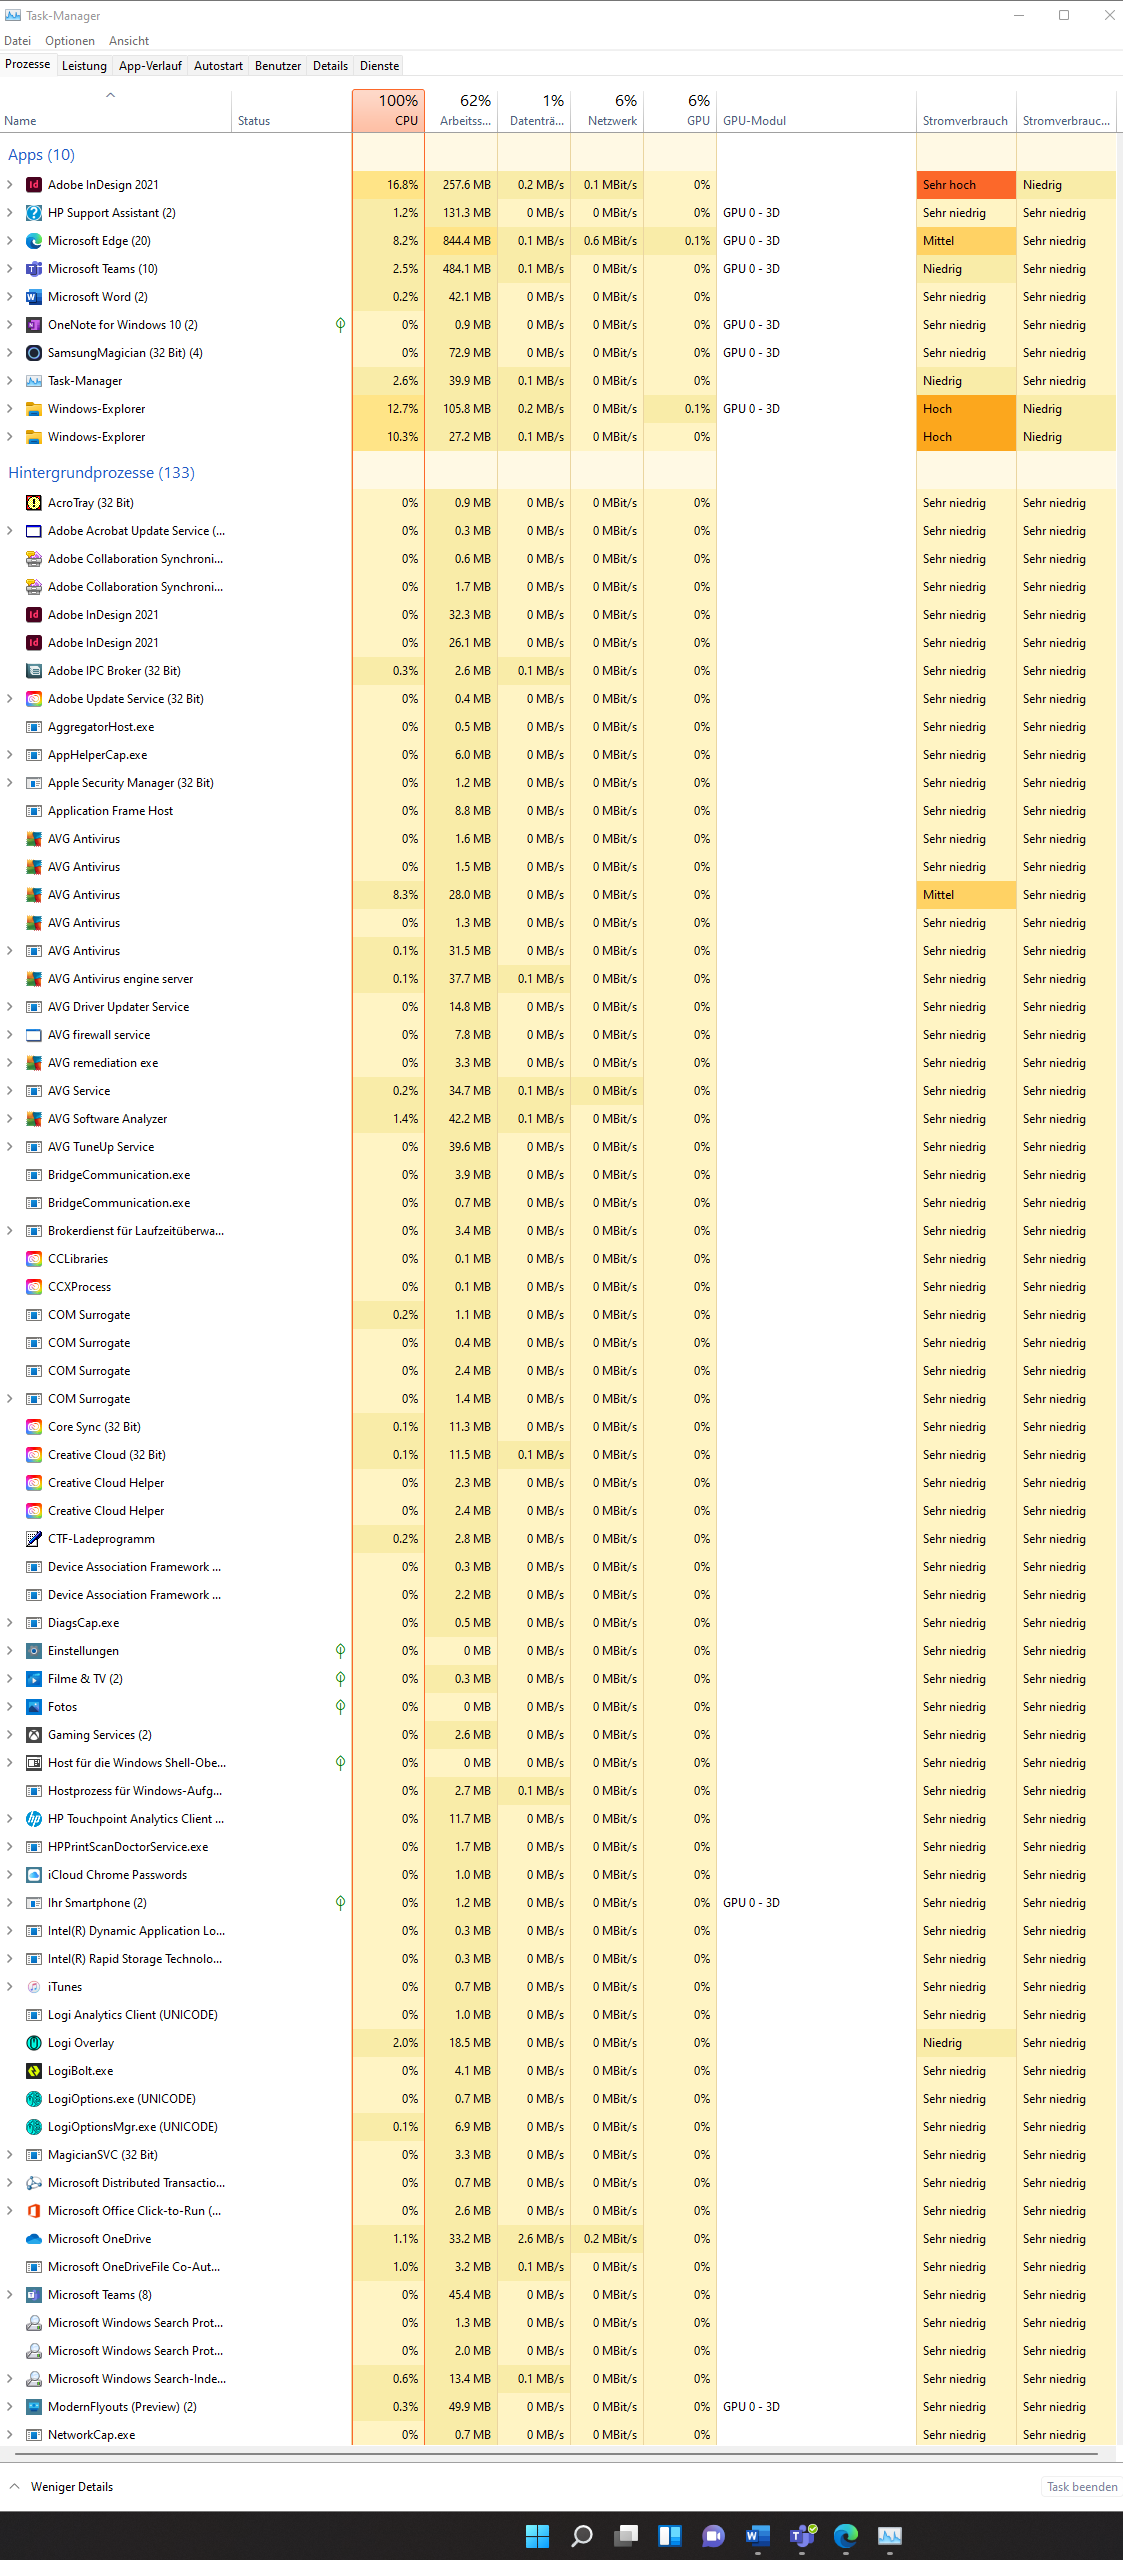Select the 'Sehr hoch' Stromverbrauch cell
The width and height of the screenshot is (1123, 2560).
pos(966,185)
